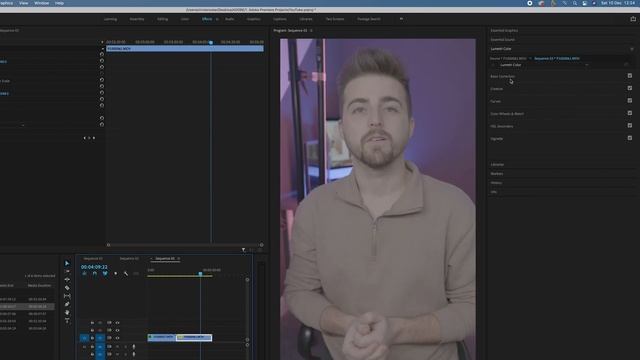Reset the Lumetri Color effect
This screenshot has height=360, width=640.
(626, 64)
